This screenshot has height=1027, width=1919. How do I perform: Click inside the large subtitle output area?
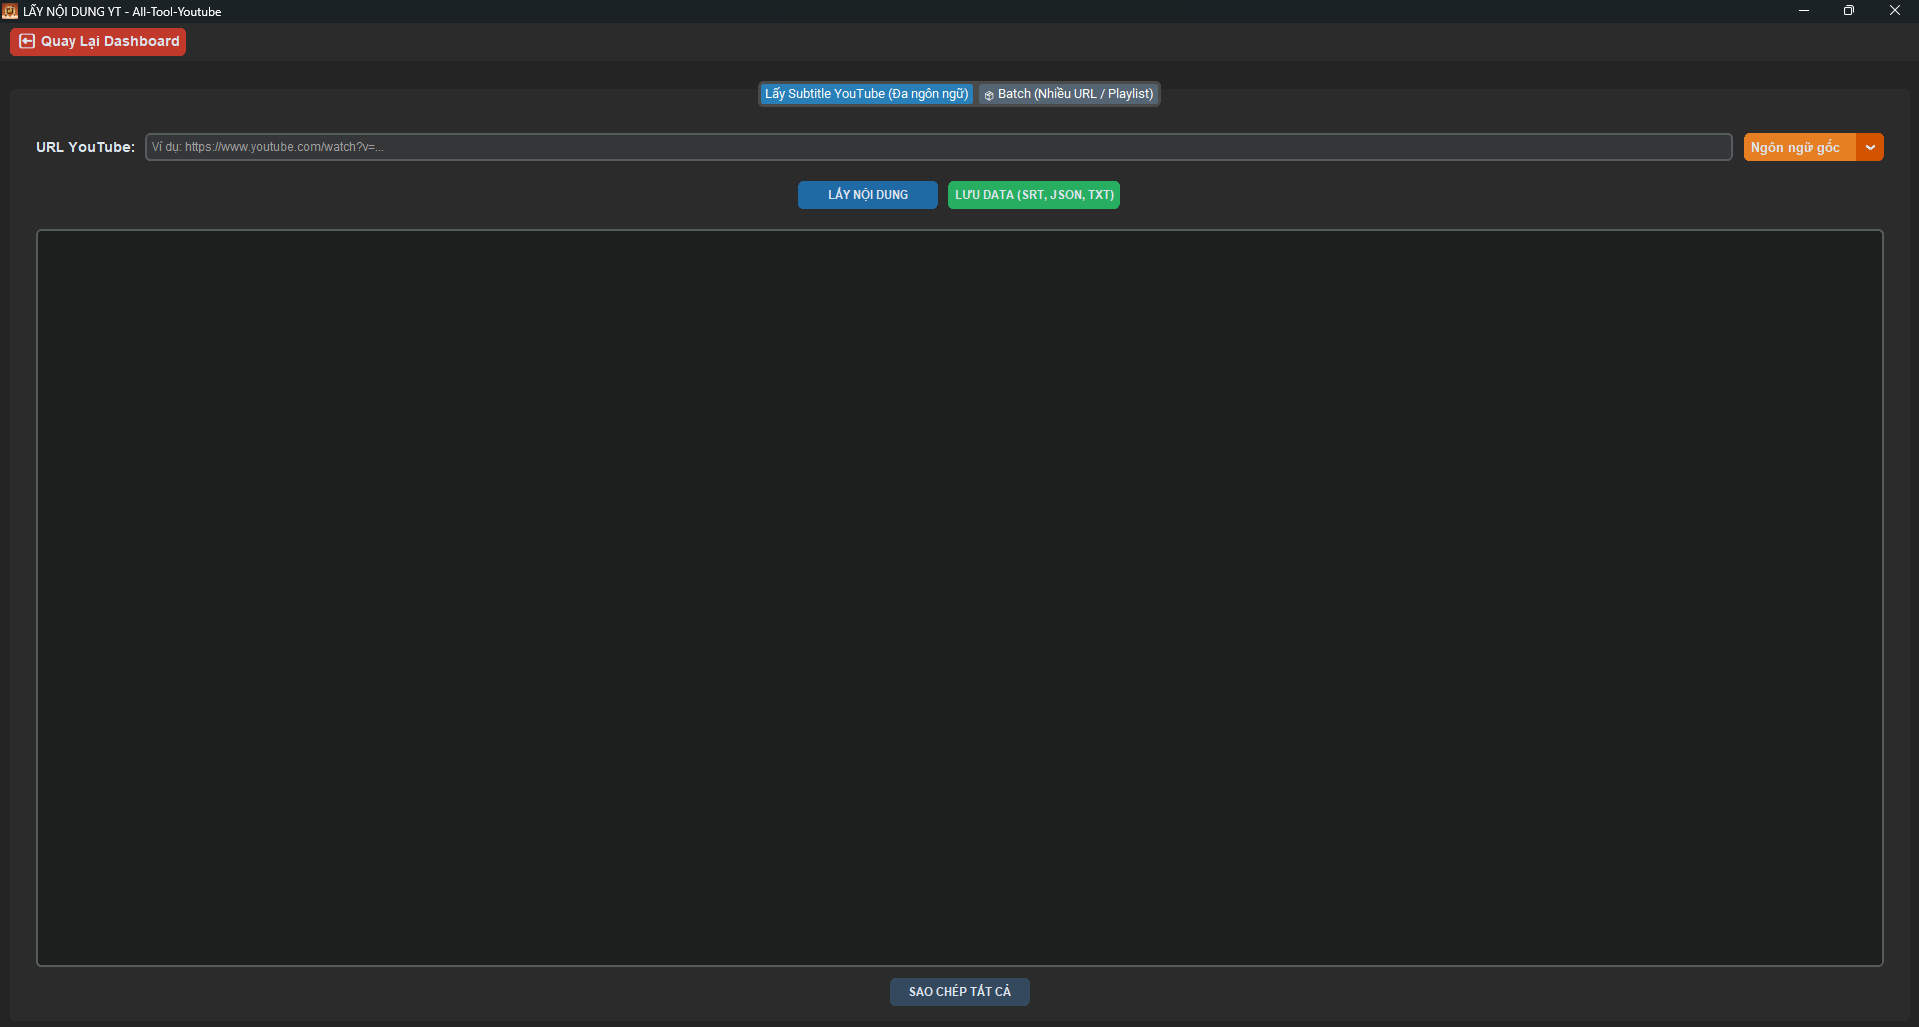959,597
